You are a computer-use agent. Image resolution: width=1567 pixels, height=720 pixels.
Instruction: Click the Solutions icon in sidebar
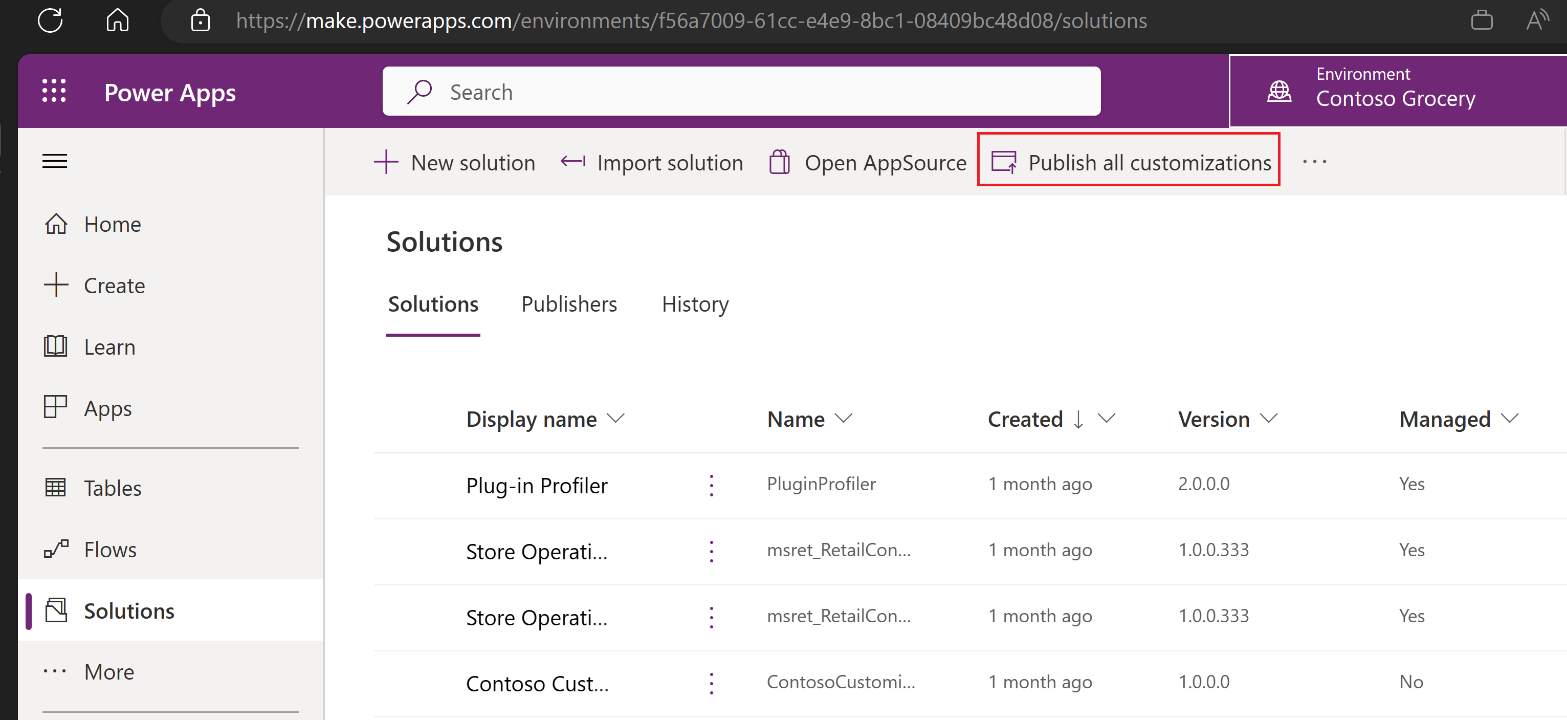click(x=56, y=610)
